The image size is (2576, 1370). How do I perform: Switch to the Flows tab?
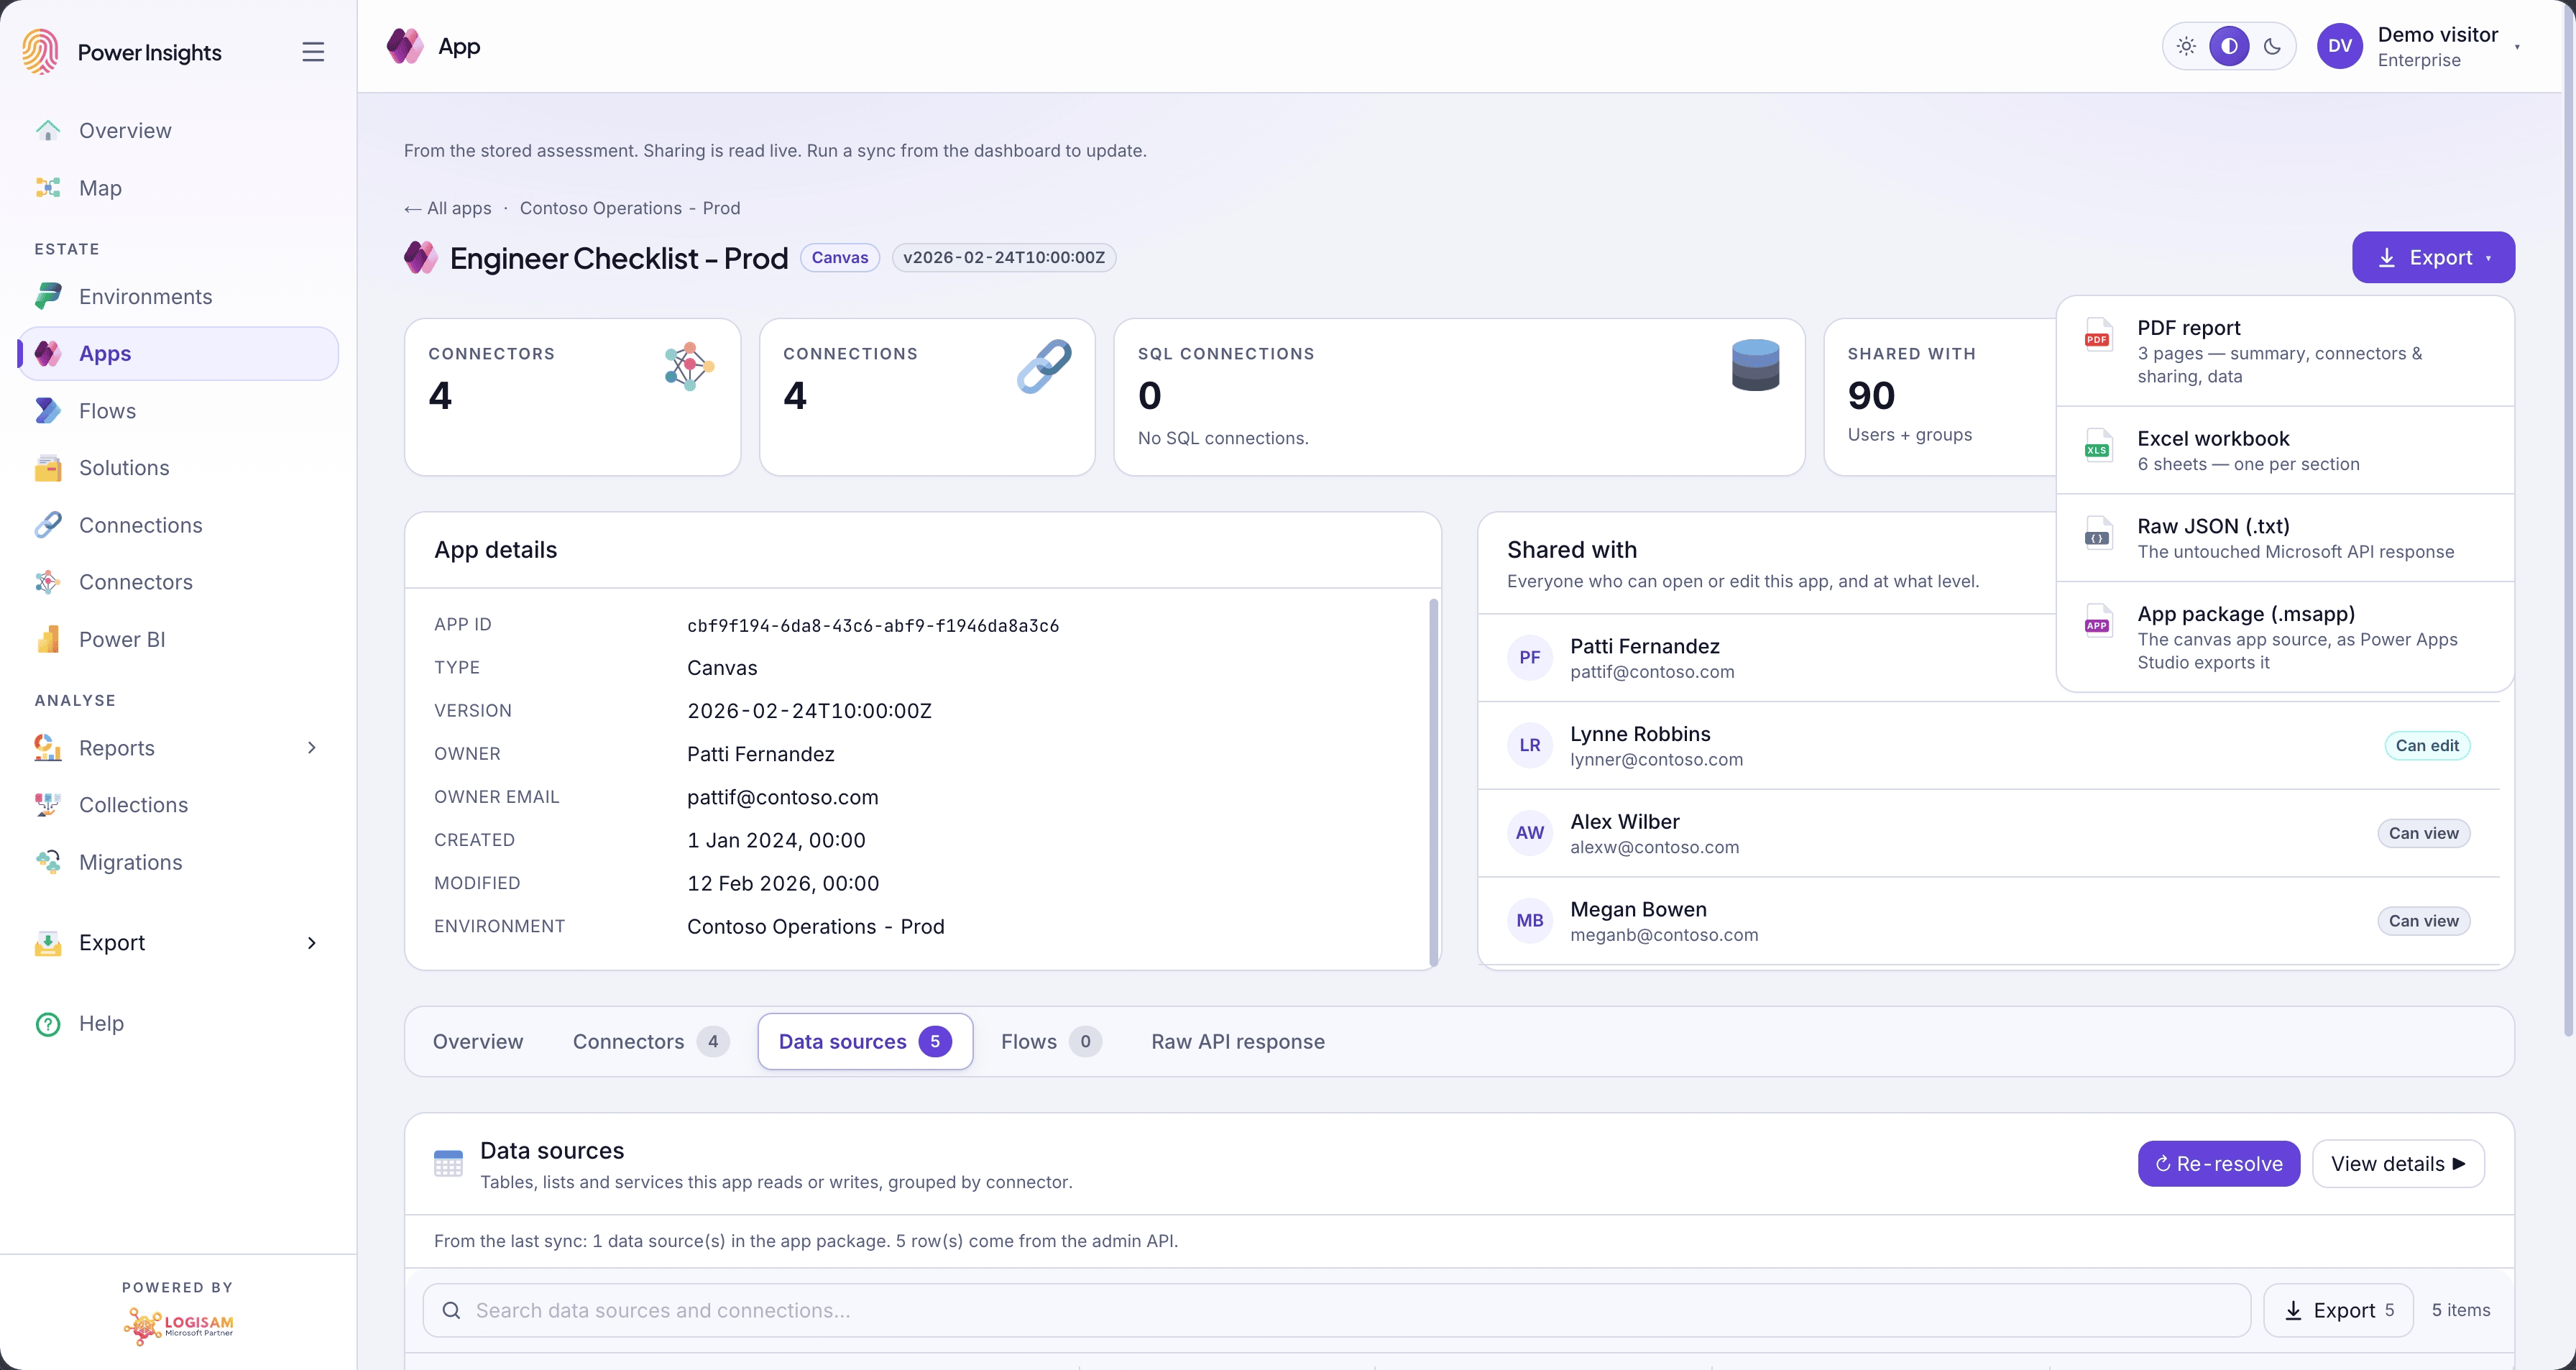1050,1042
